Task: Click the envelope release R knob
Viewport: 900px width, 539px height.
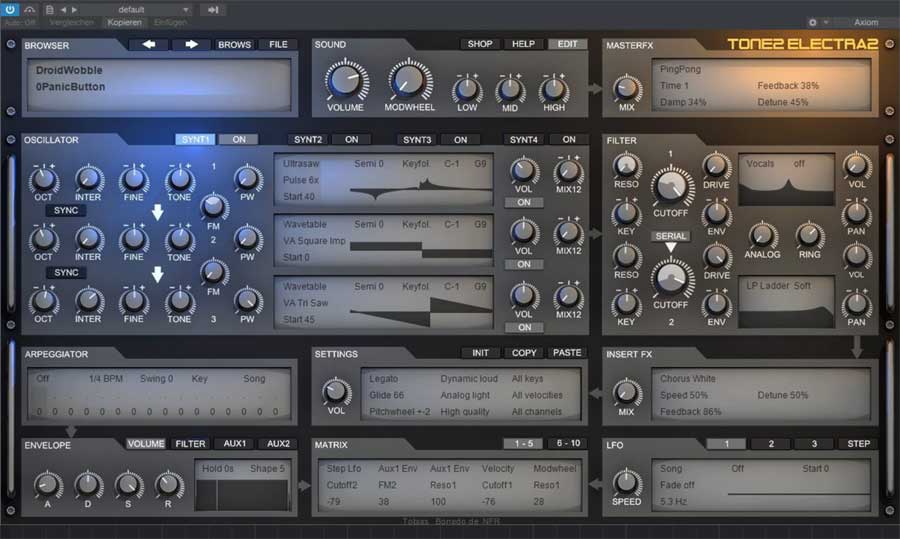Action: pos(168,484)
